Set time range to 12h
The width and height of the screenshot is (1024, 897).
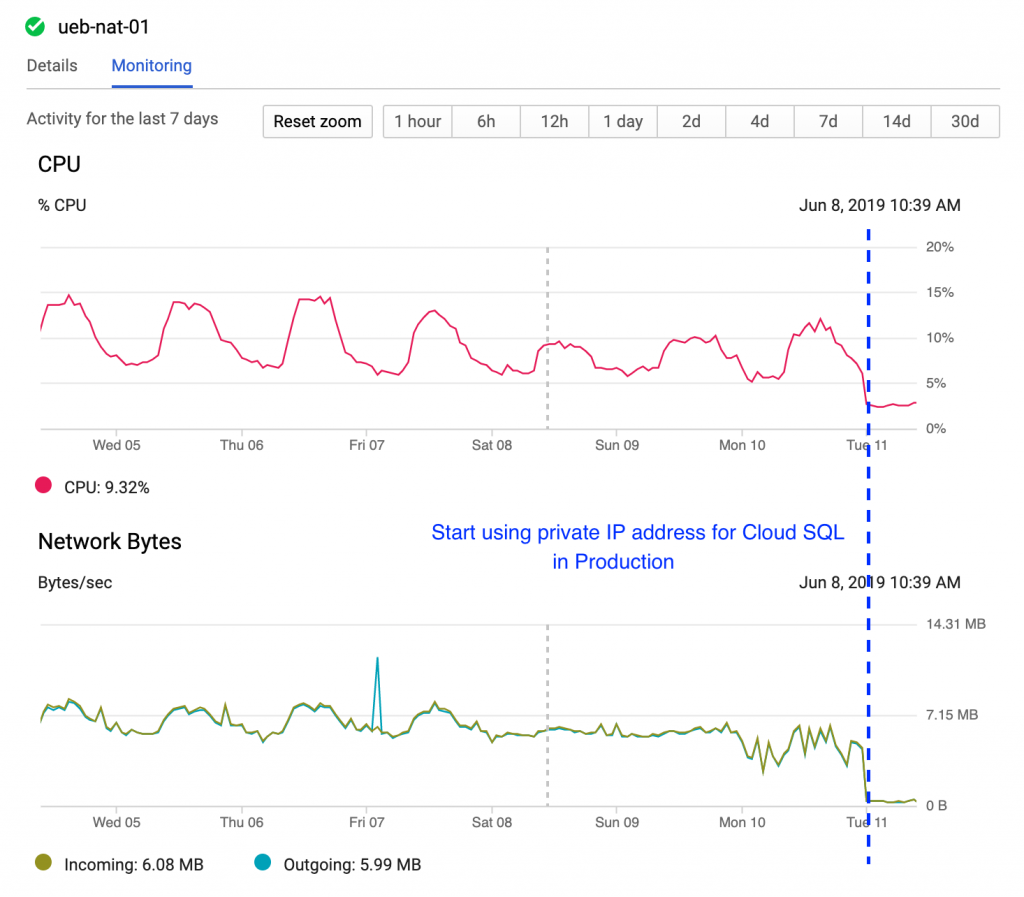pyautogui.click(x=554, y=121)
